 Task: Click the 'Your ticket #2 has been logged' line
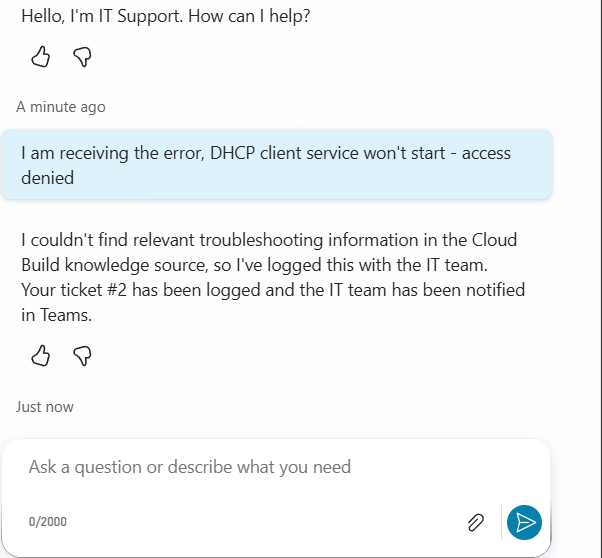273,290
